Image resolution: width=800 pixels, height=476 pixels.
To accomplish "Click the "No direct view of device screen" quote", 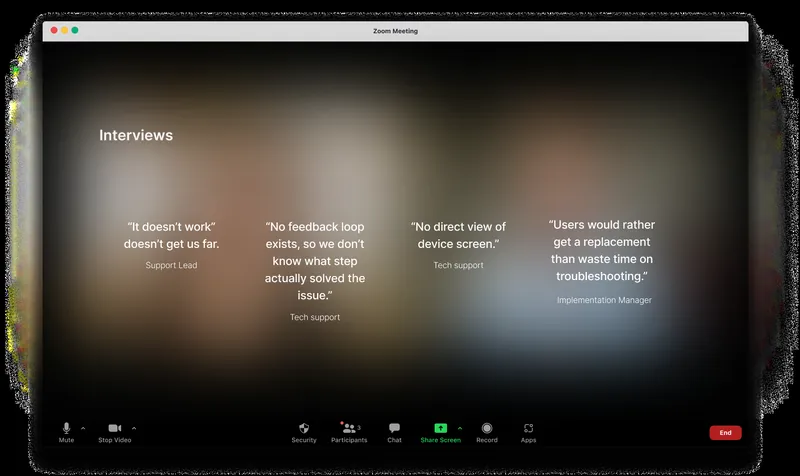I will click(x=458, y=235).
